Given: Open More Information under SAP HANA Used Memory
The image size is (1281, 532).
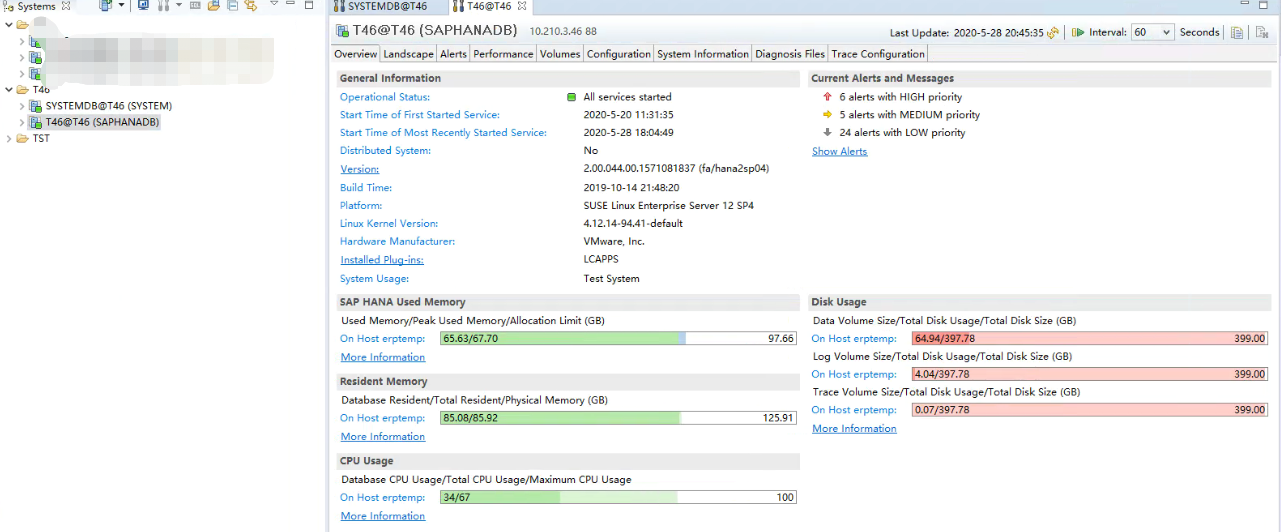Looking at the screenshot, I should (383, 357).
